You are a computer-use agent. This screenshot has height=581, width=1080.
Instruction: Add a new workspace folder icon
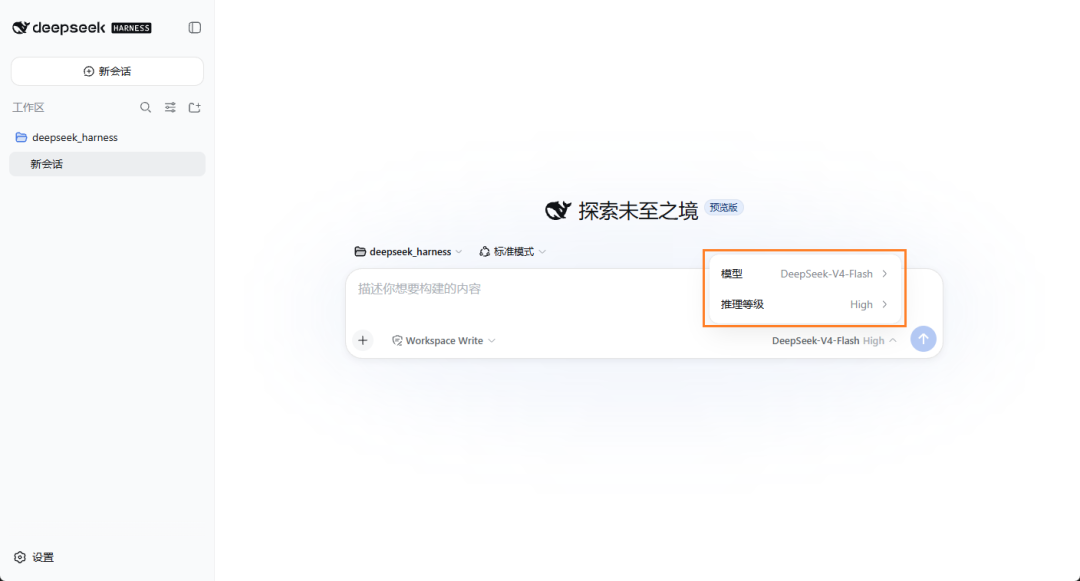coord(195,107)
